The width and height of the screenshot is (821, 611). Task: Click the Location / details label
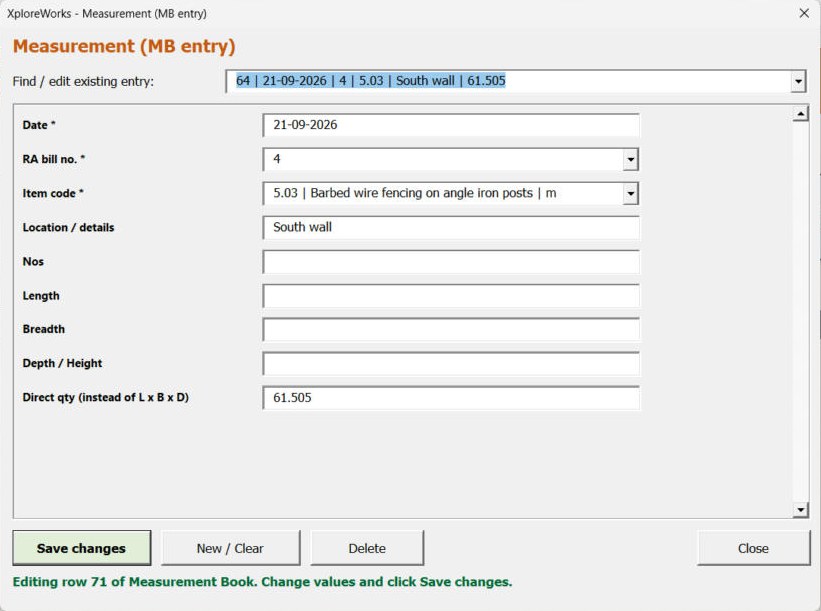(68, 227)
